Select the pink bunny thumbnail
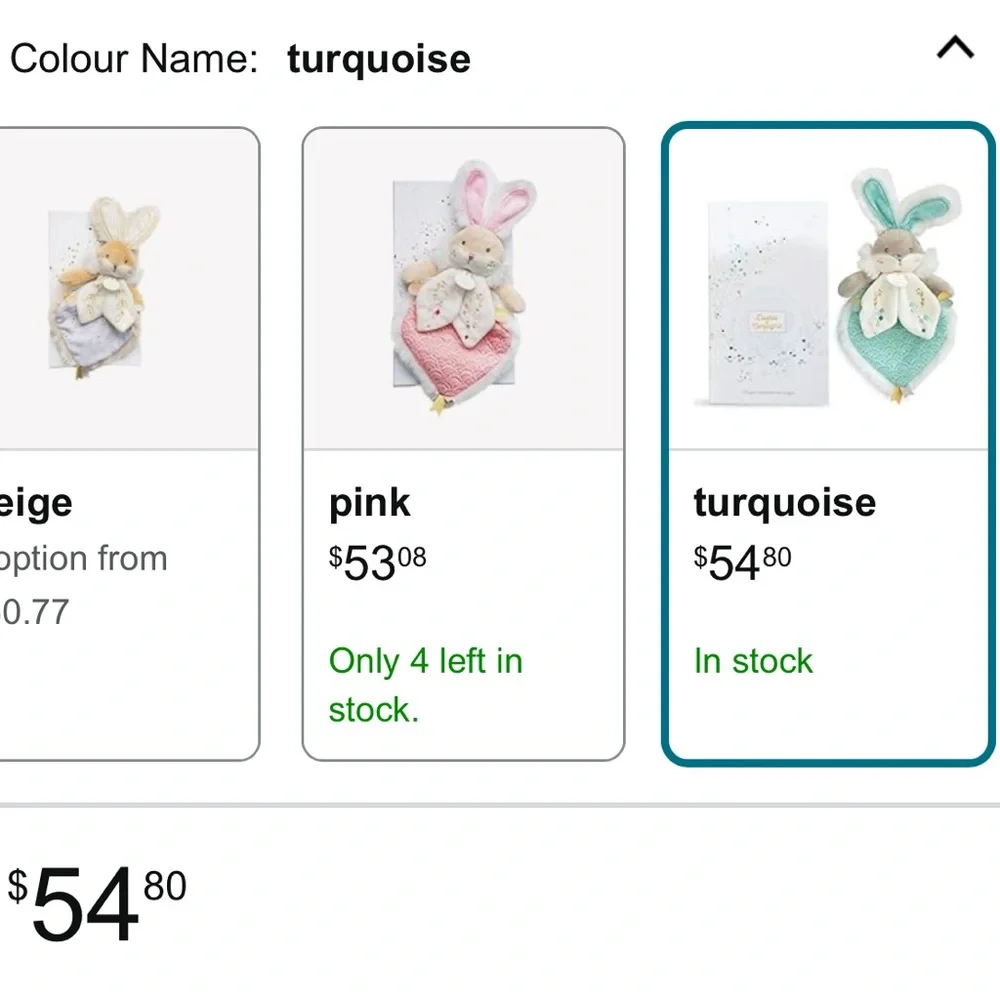Viewport: 1000px width, 1000px height. pos(463,290)
